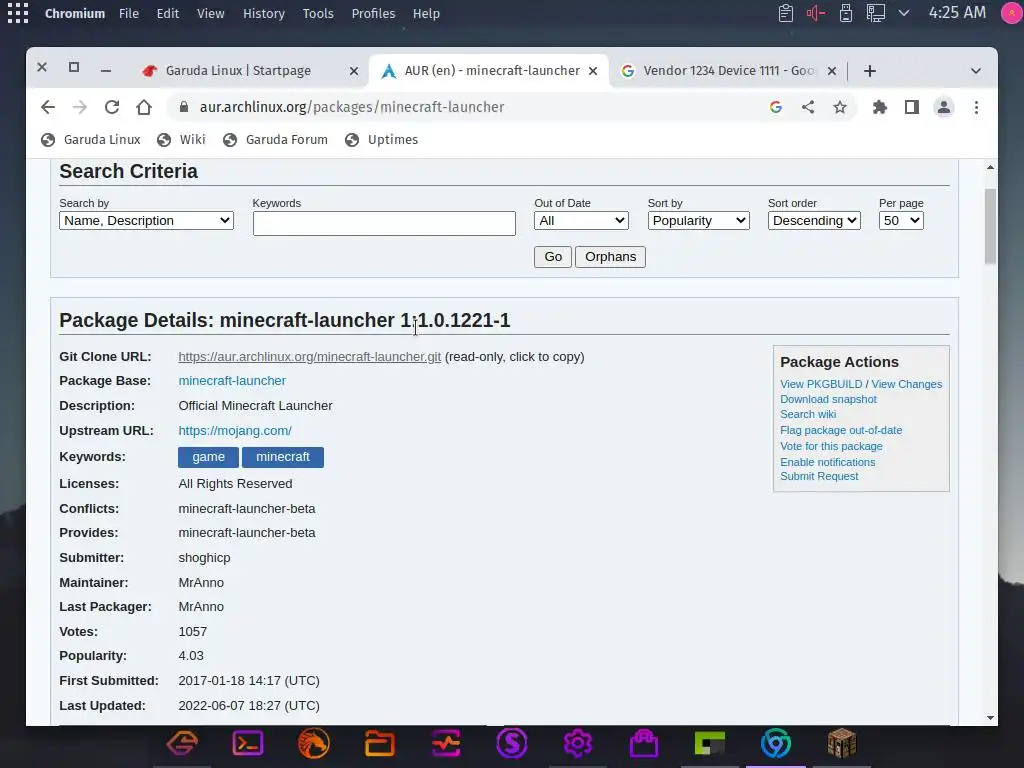
Task: Click Search wiki link
Action: click(x=808, y=414)
